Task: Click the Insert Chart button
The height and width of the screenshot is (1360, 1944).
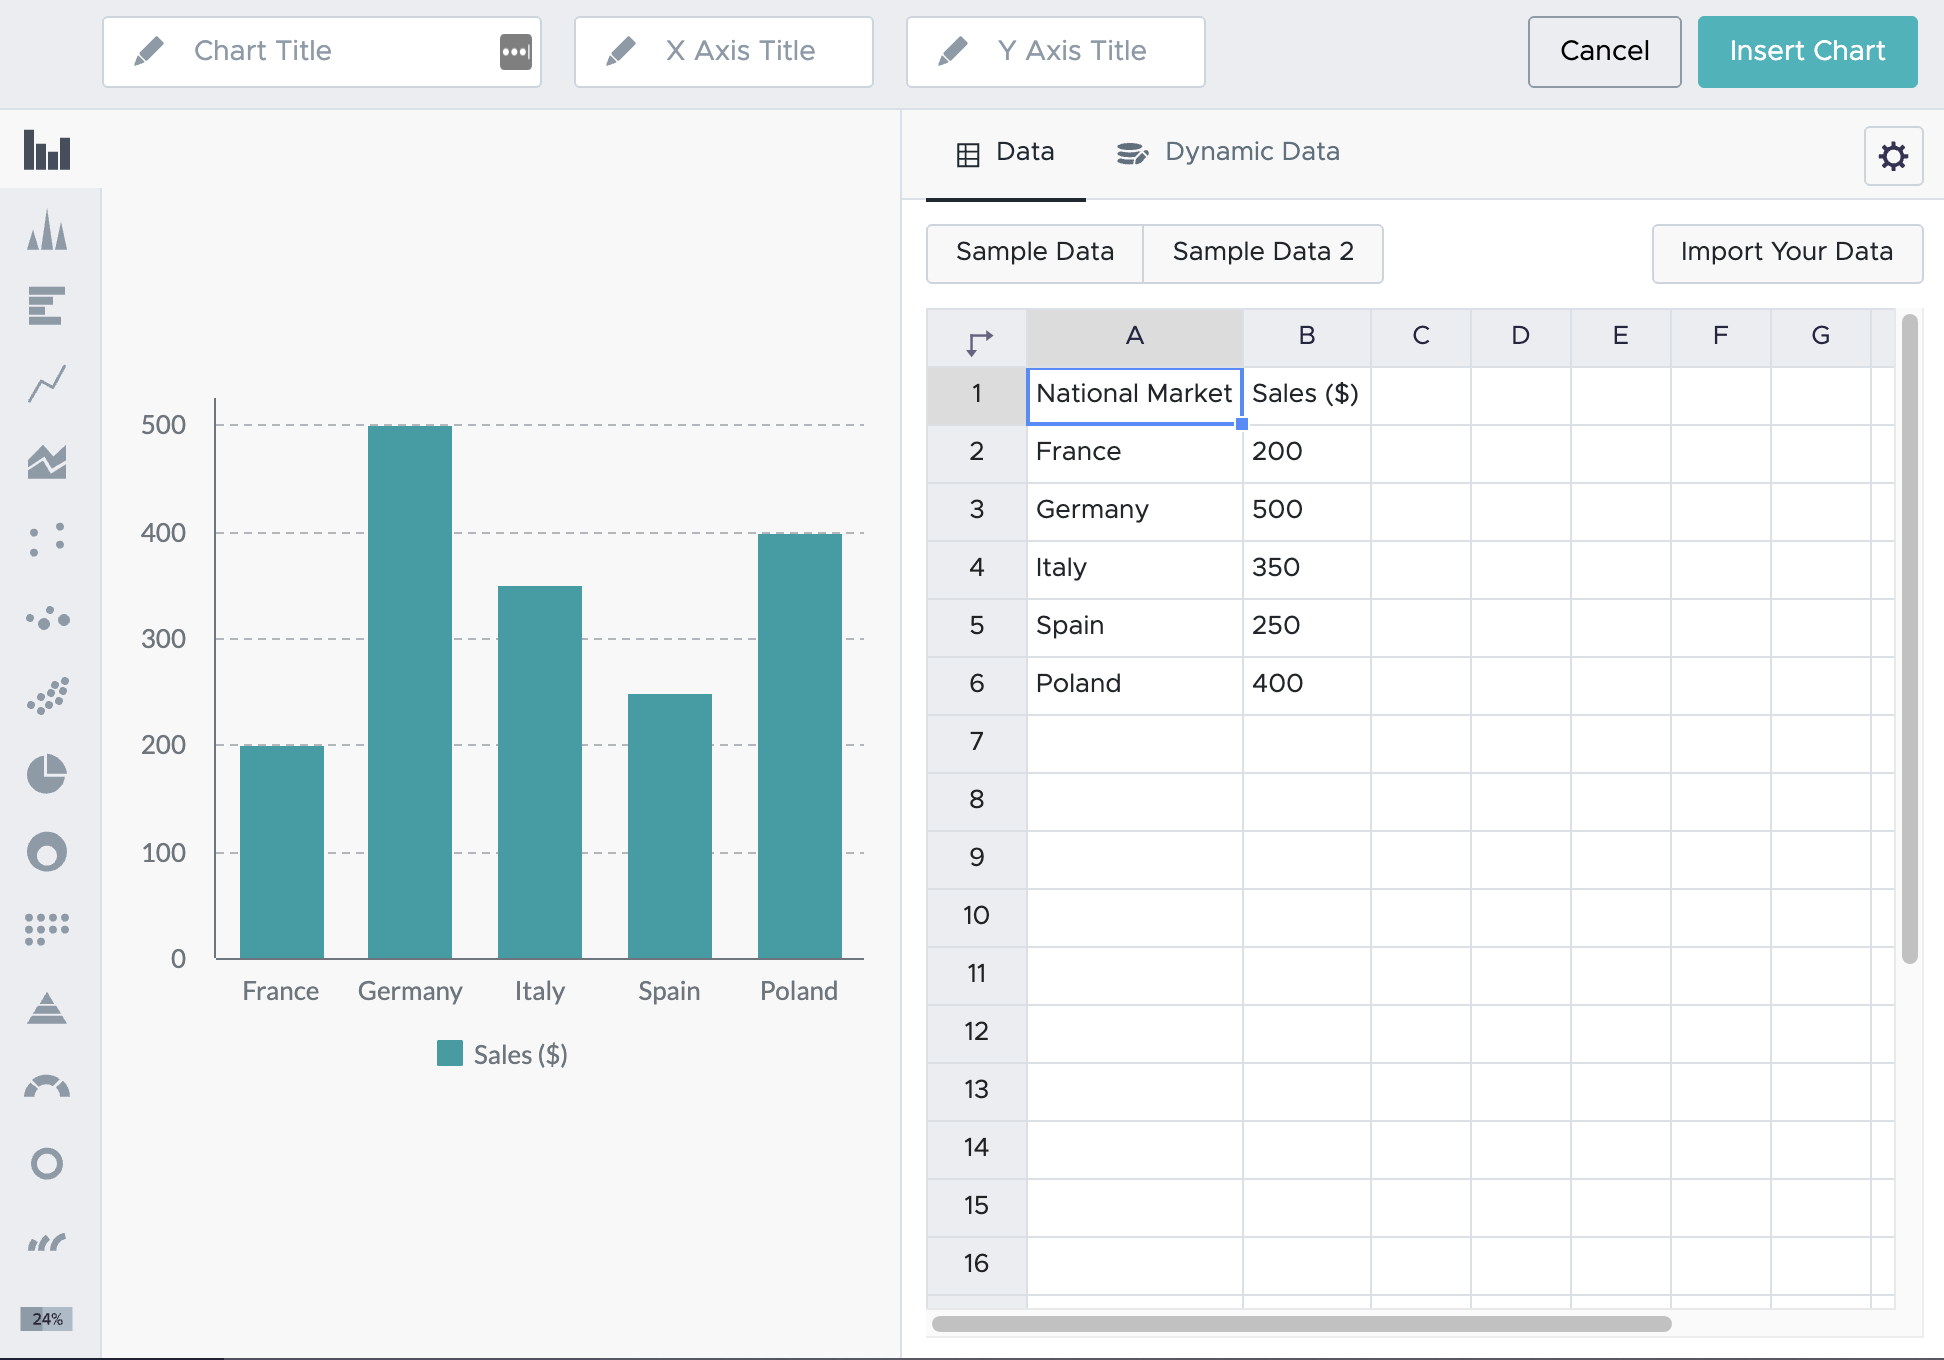Action: click(x=1806, y=51)
